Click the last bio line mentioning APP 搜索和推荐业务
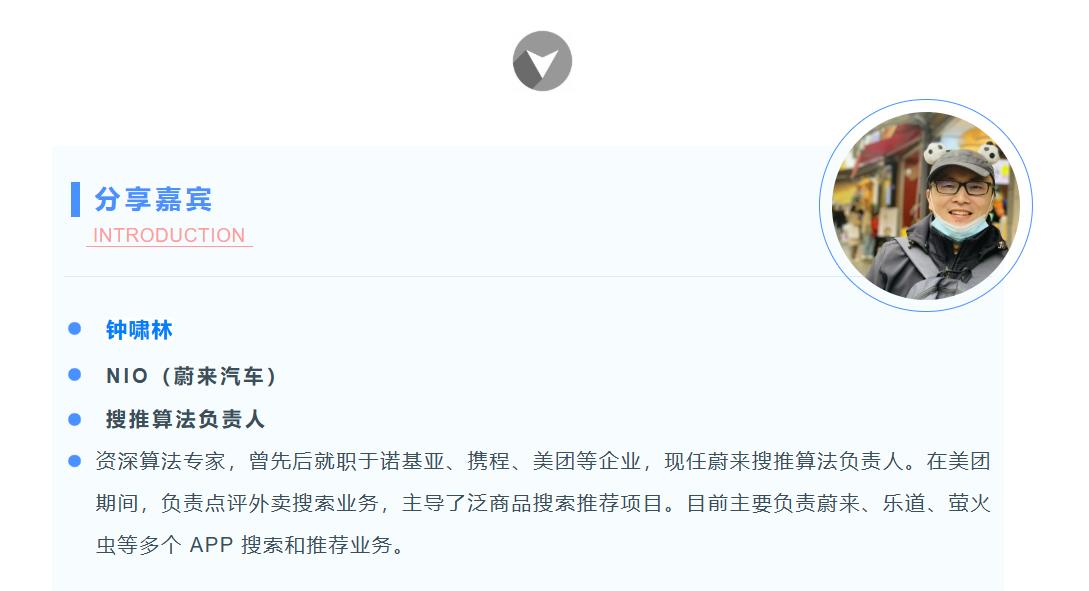 pos(251,545)
